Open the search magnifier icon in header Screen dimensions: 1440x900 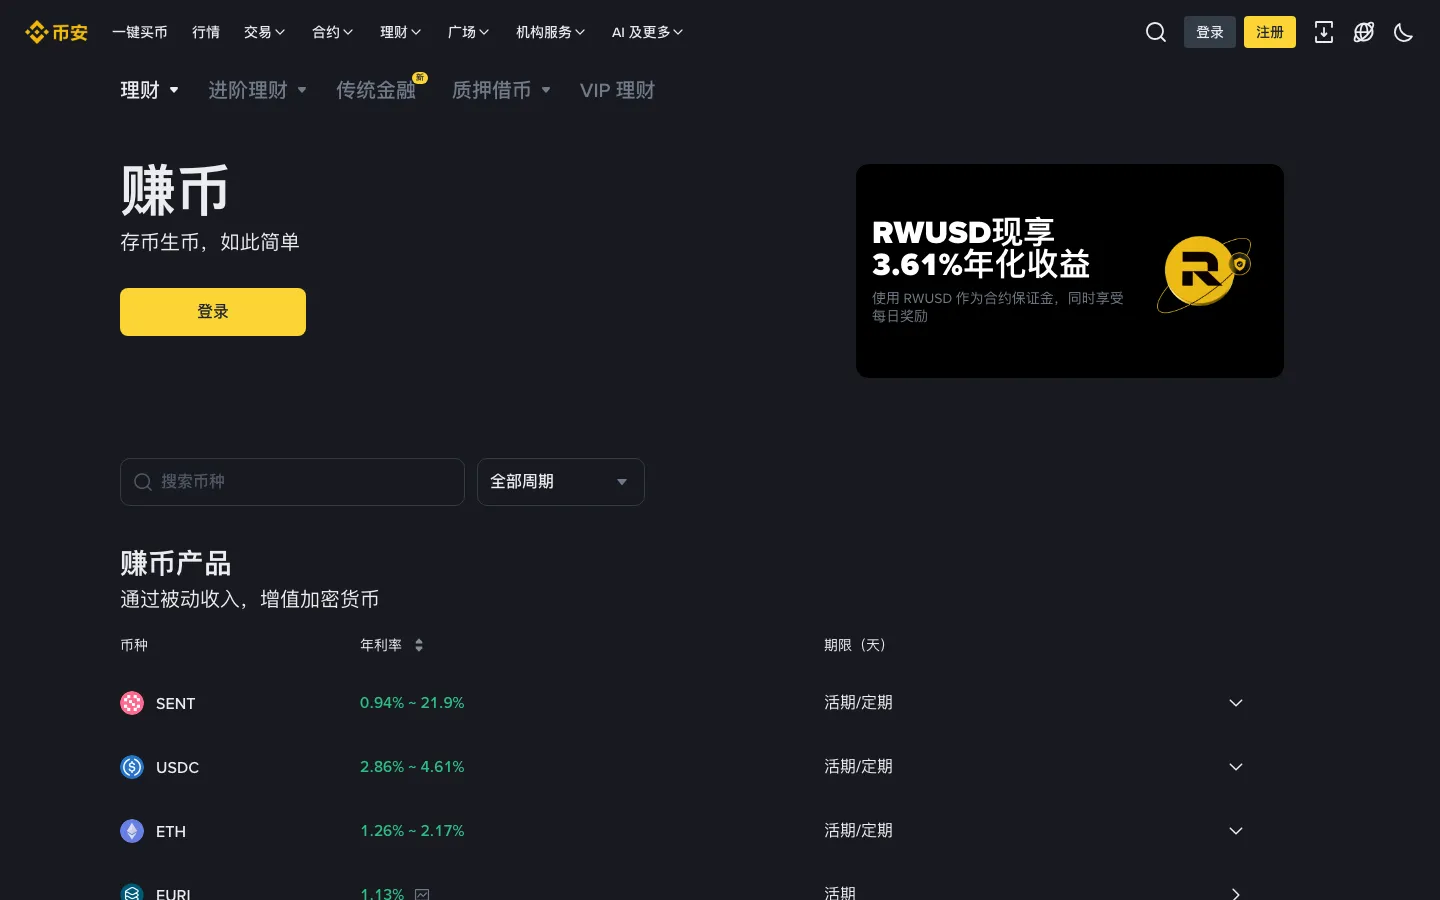tap(1156, 32)
